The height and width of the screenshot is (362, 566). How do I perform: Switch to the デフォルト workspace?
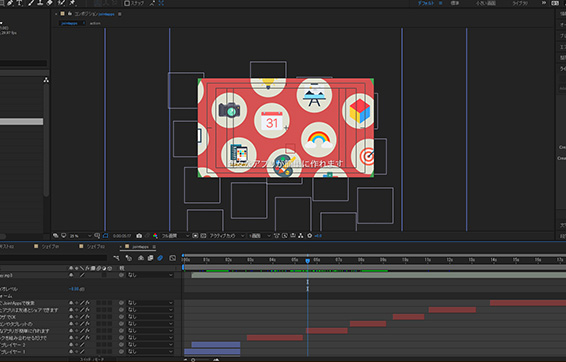tap(426, 3)
